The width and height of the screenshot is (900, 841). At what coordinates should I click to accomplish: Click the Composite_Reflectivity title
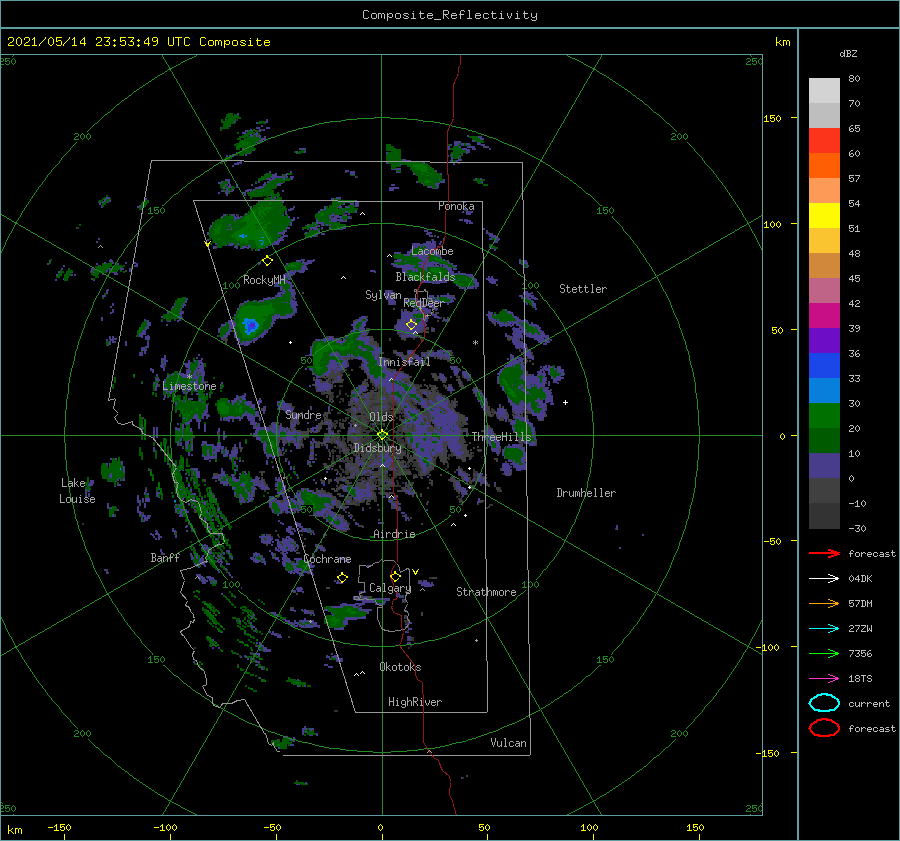(x=449, y=15)
